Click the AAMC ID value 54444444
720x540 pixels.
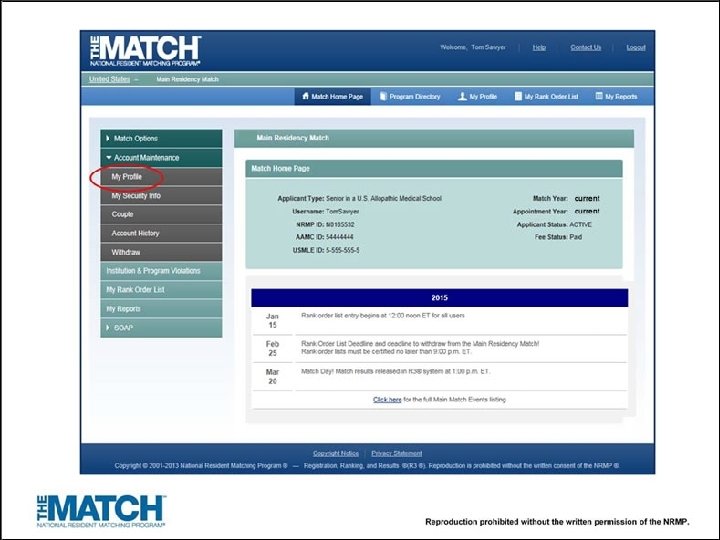(340, 237)
